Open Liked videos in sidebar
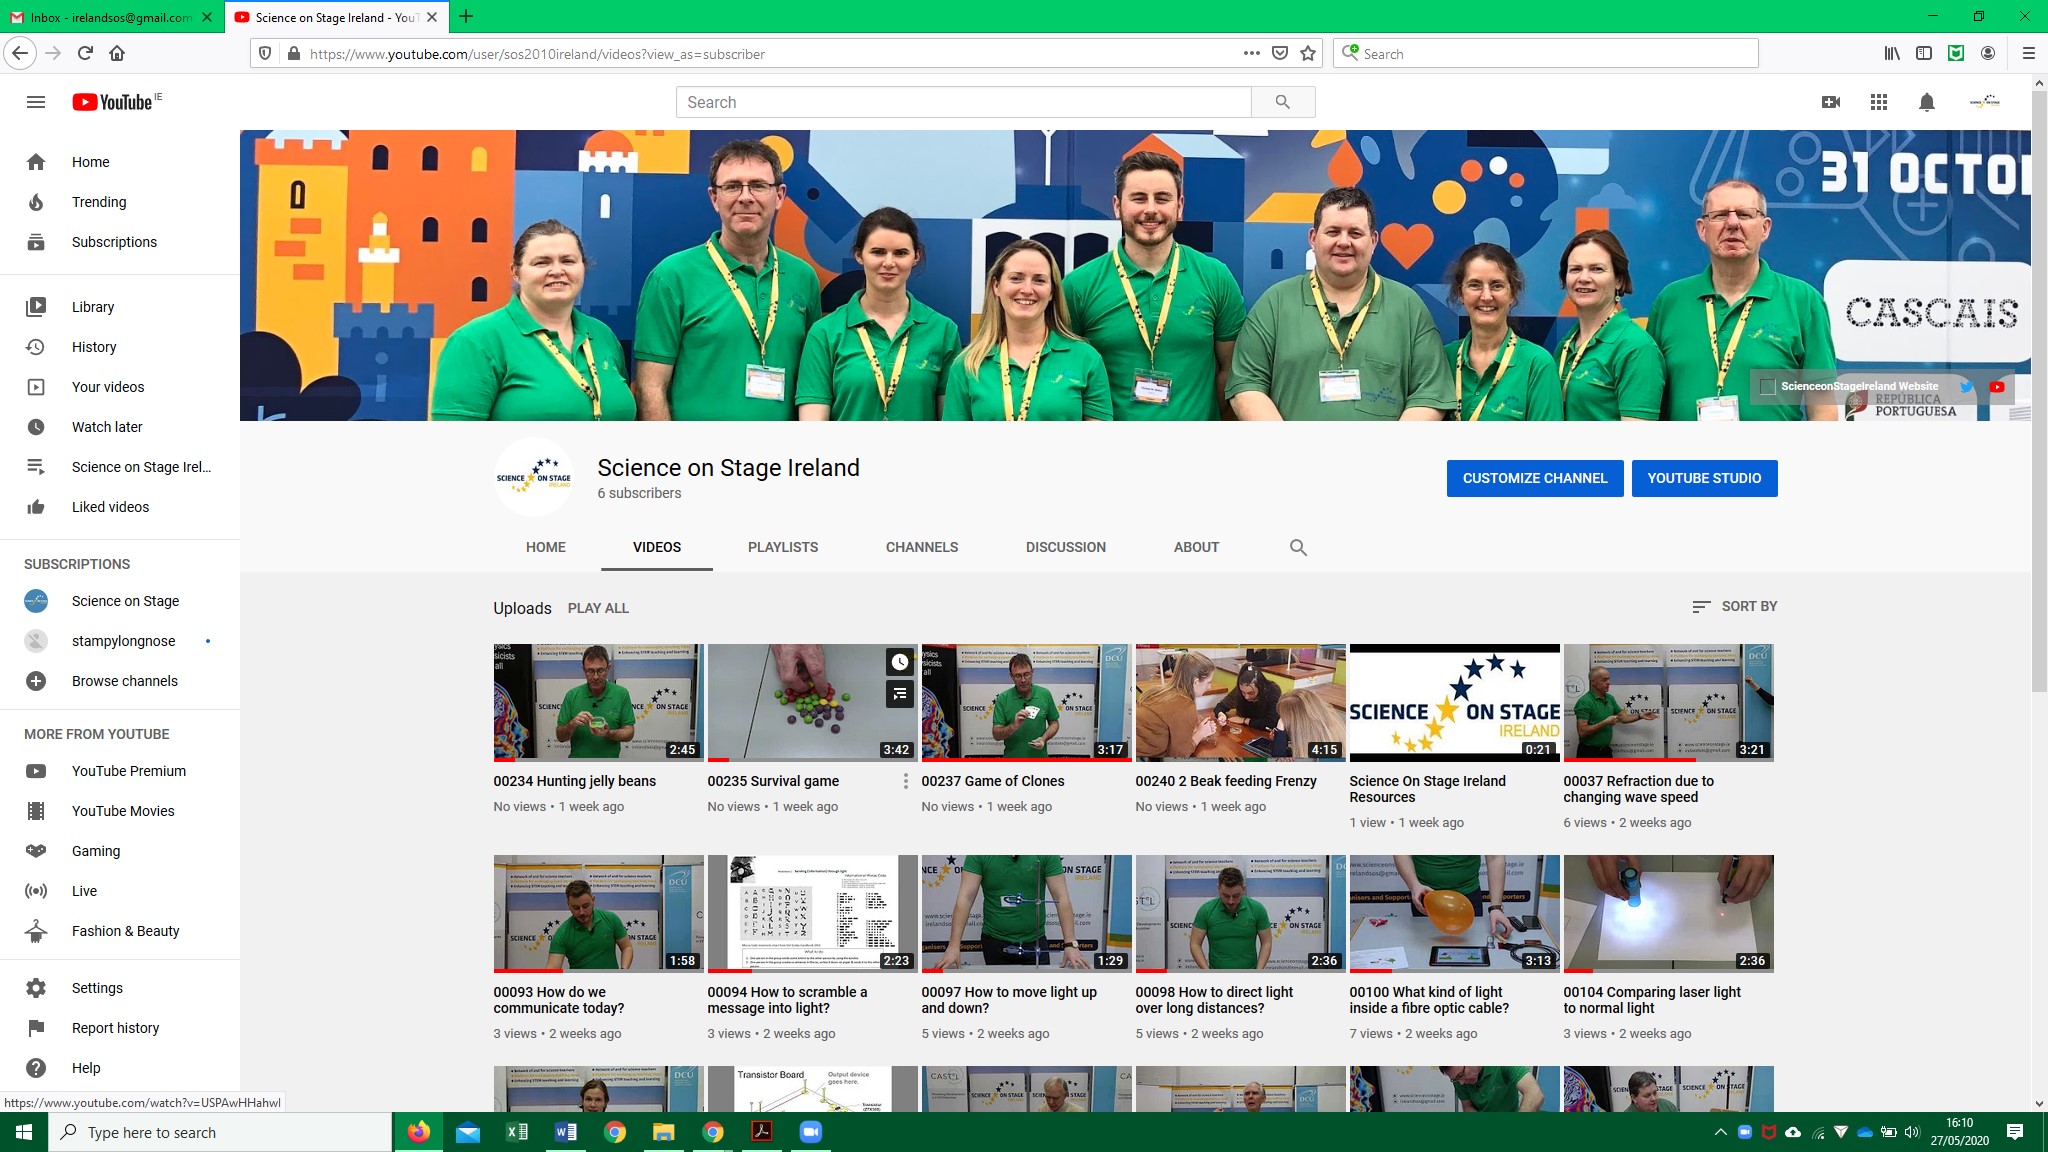2048x1152 pixels. [x=120, y=507]
